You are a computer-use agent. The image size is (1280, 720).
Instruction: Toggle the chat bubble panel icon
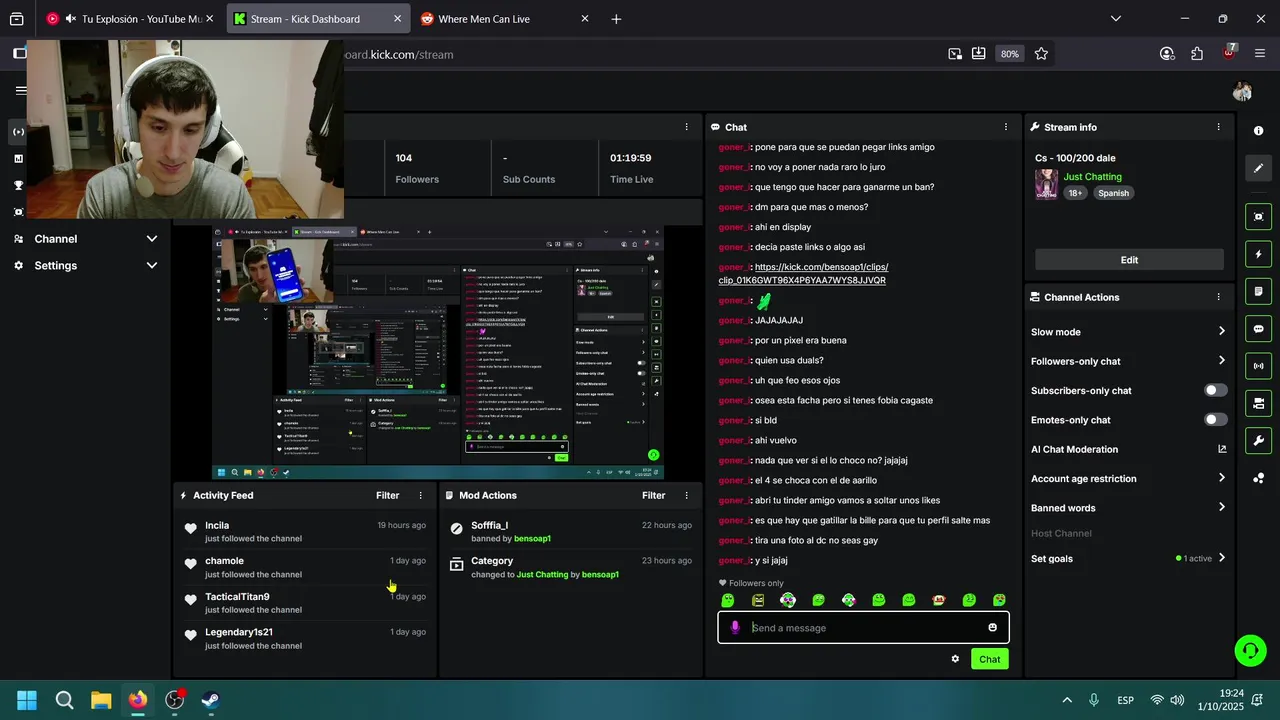[x=1258, y=329]
